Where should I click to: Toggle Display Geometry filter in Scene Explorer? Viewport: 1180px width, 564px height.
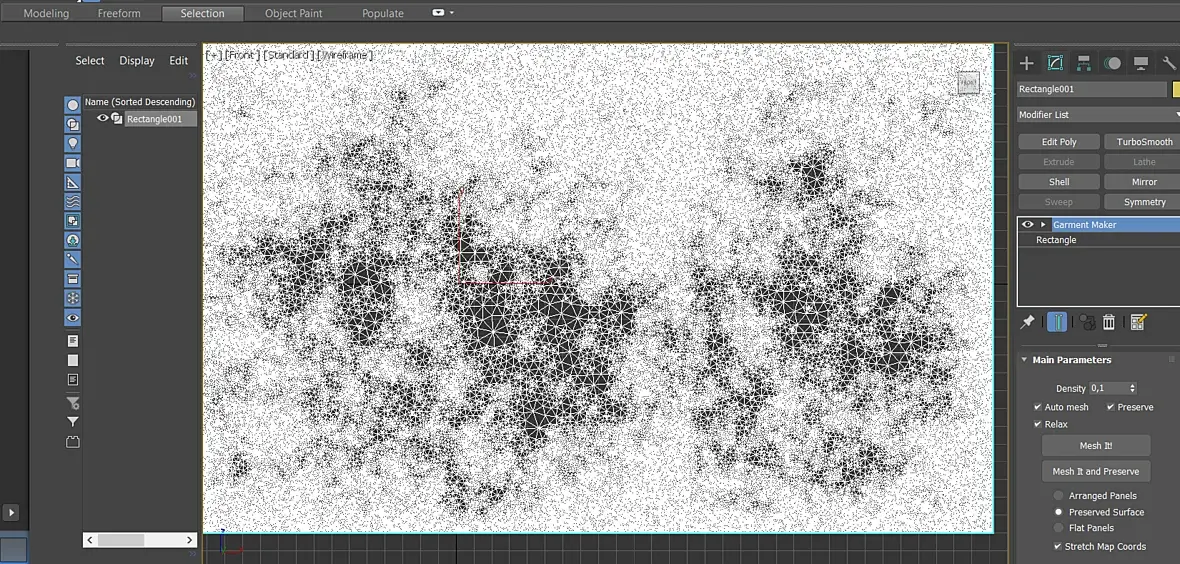click(73, 105)
